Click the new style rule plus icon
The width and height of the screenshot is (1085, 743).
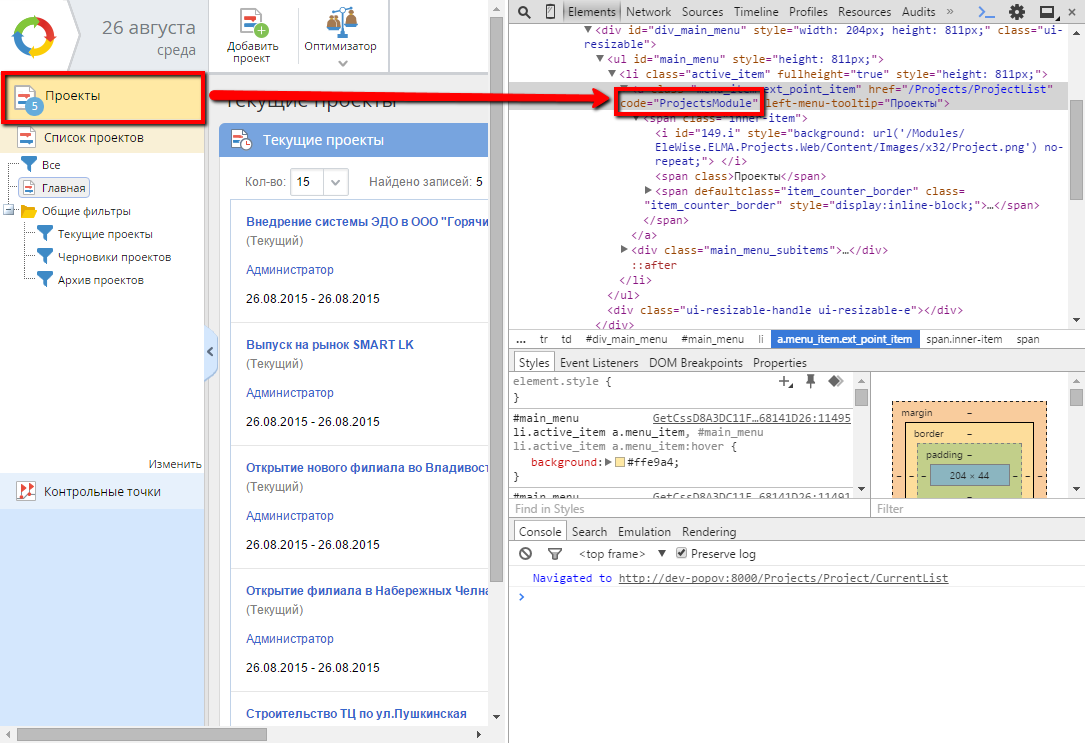[786, 382]
